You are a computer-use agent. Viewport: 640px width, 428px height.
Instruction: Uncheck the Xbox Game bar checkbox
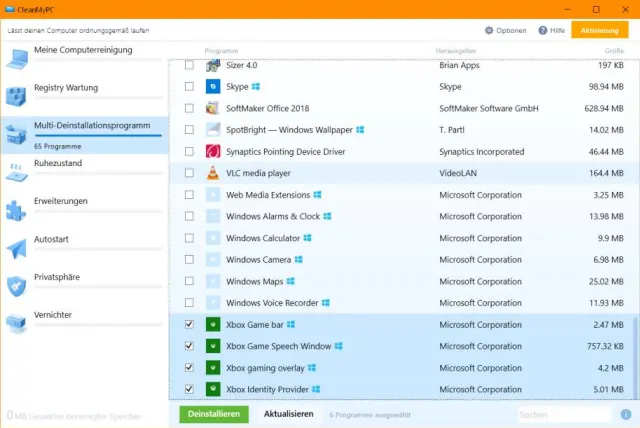pos(190,325)
